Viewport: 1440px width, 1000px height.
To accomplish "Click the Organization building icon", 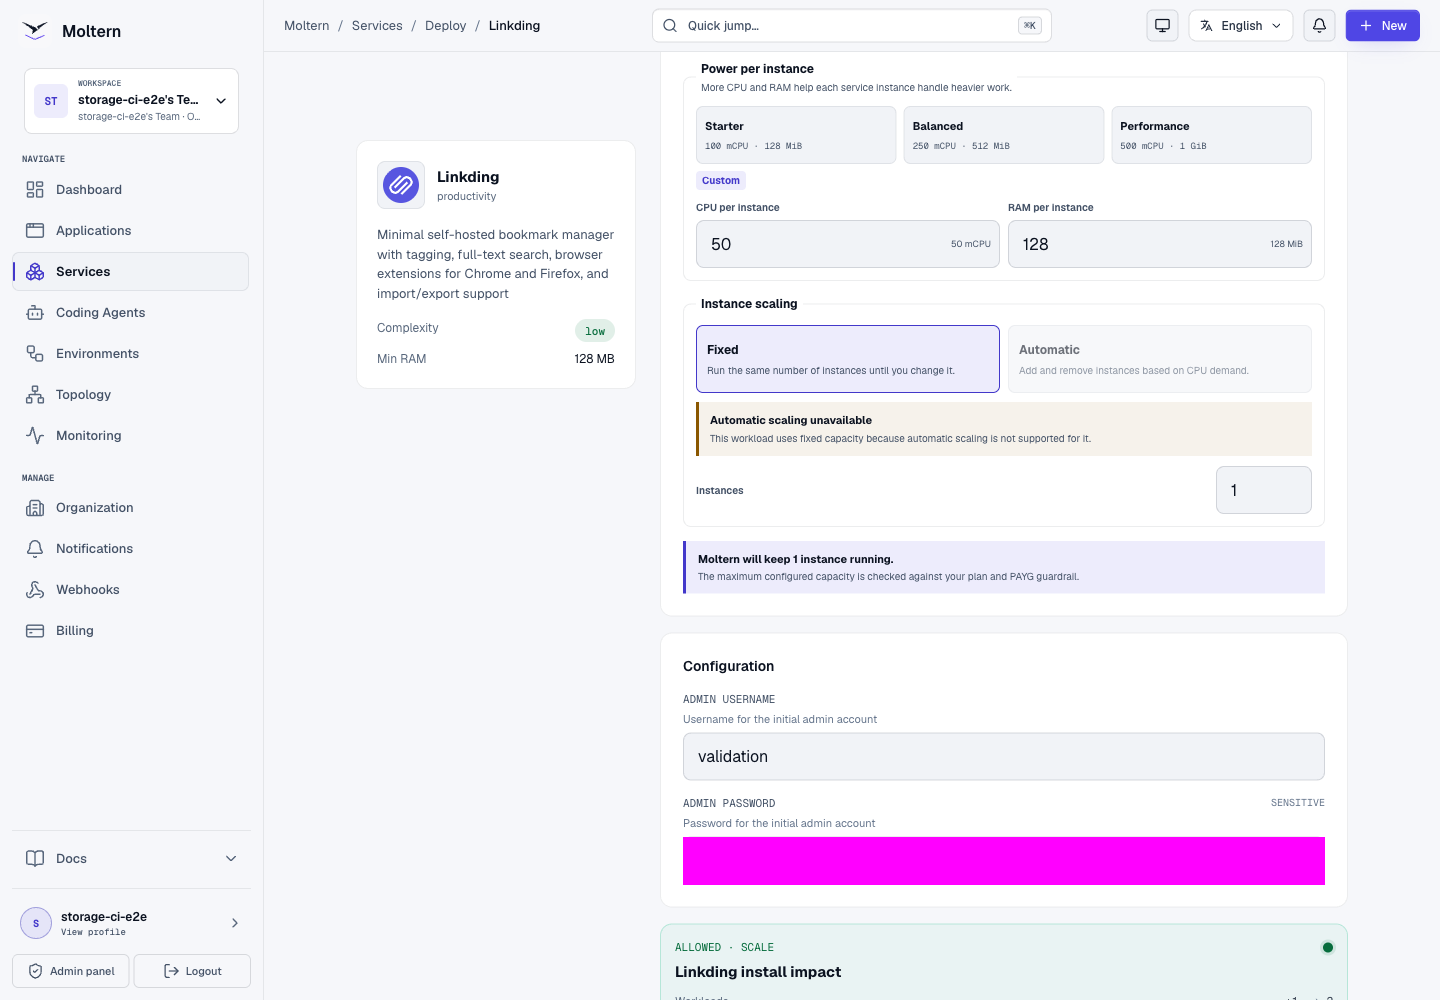I will [35, 508].
